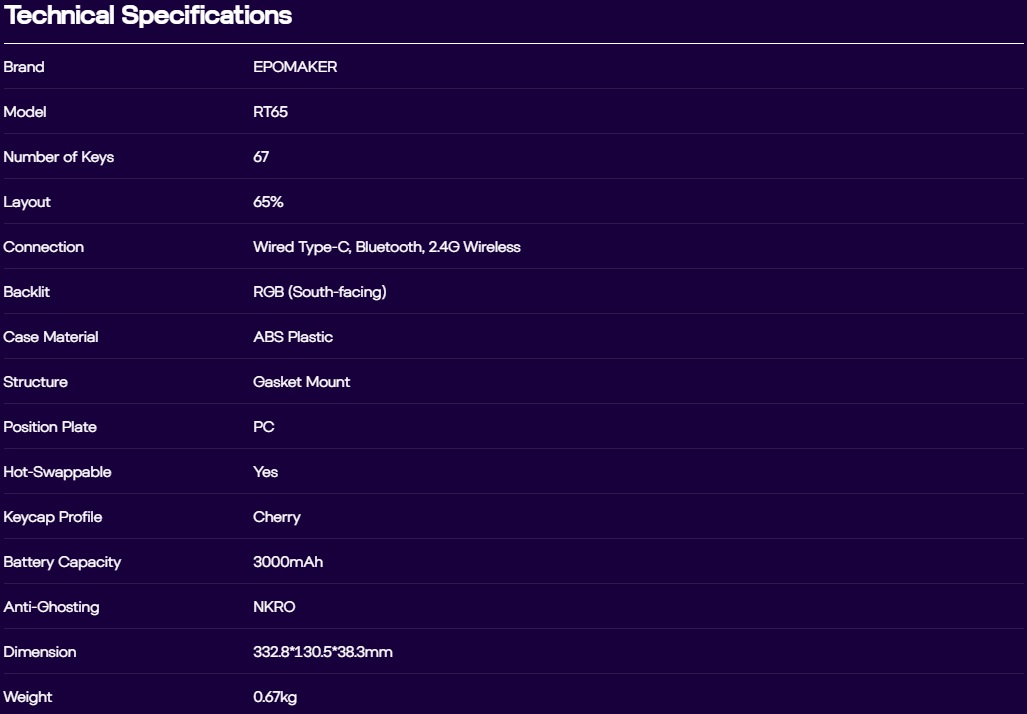Click the Gasket Mount structure value

click(x=301, y=382)
